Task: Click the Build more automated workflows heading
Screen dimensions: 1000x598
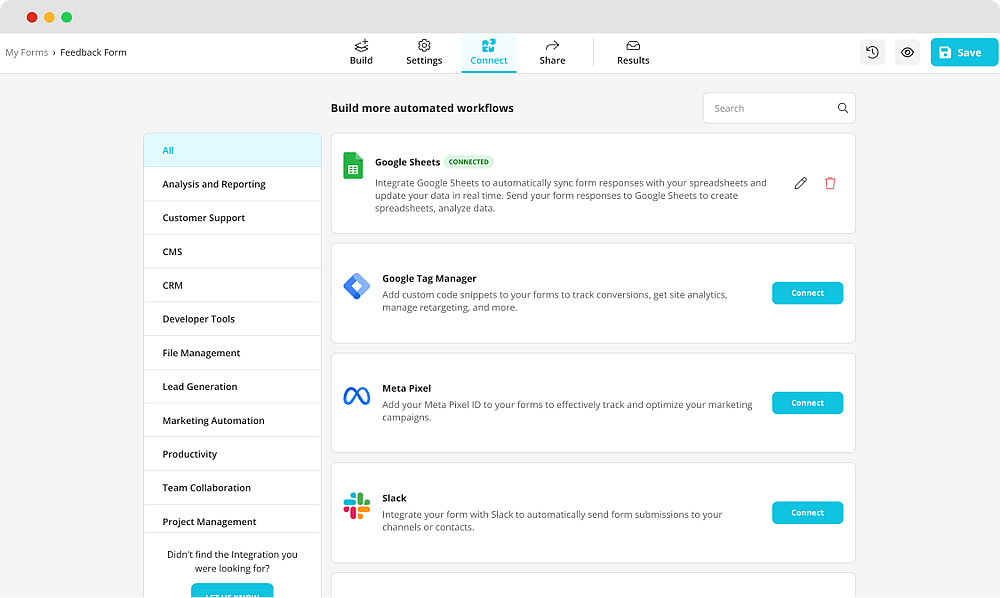Action: coord(422,108)
